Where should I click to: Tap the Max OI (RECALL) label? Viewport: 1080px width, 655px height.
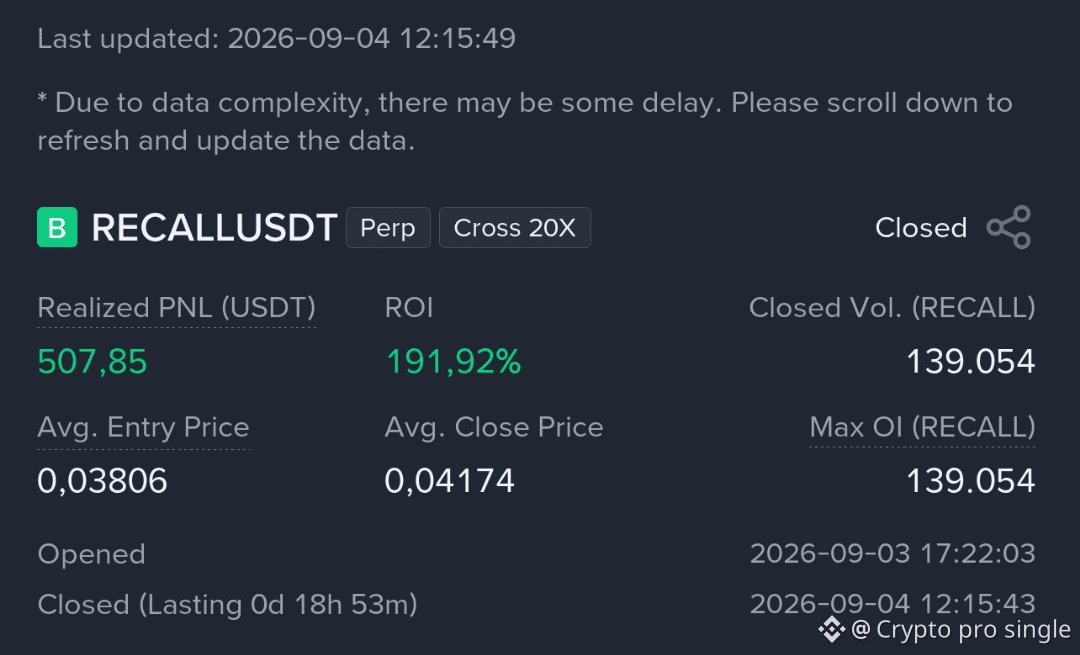pyautogui.click(x=922, y=427)
